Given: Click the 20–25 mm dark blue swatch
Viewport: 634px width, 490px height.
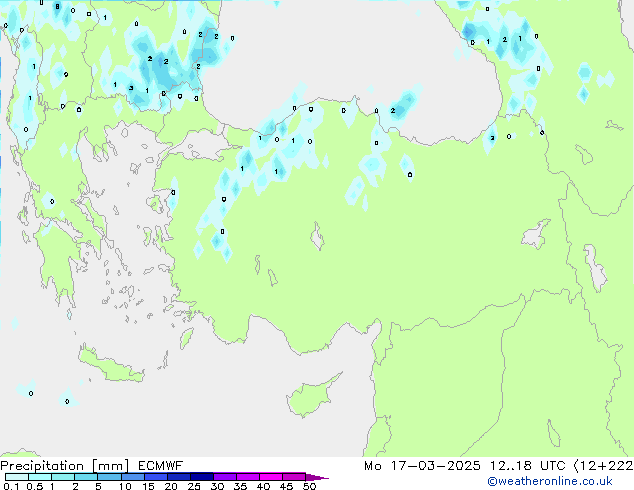Looking at the screenshot, I should click(178, 477).
